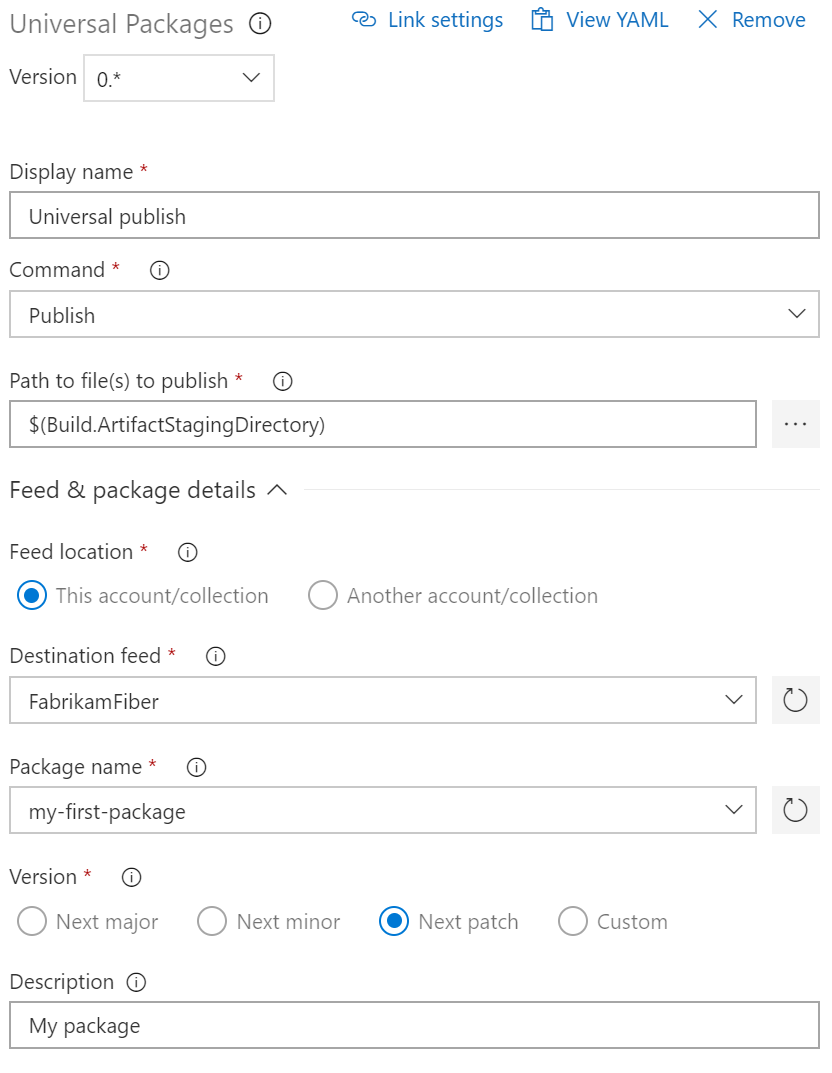This screenshot has width=832, height=1073.
Task: Choose Next major version increment
Action: [x=31, y=921]
